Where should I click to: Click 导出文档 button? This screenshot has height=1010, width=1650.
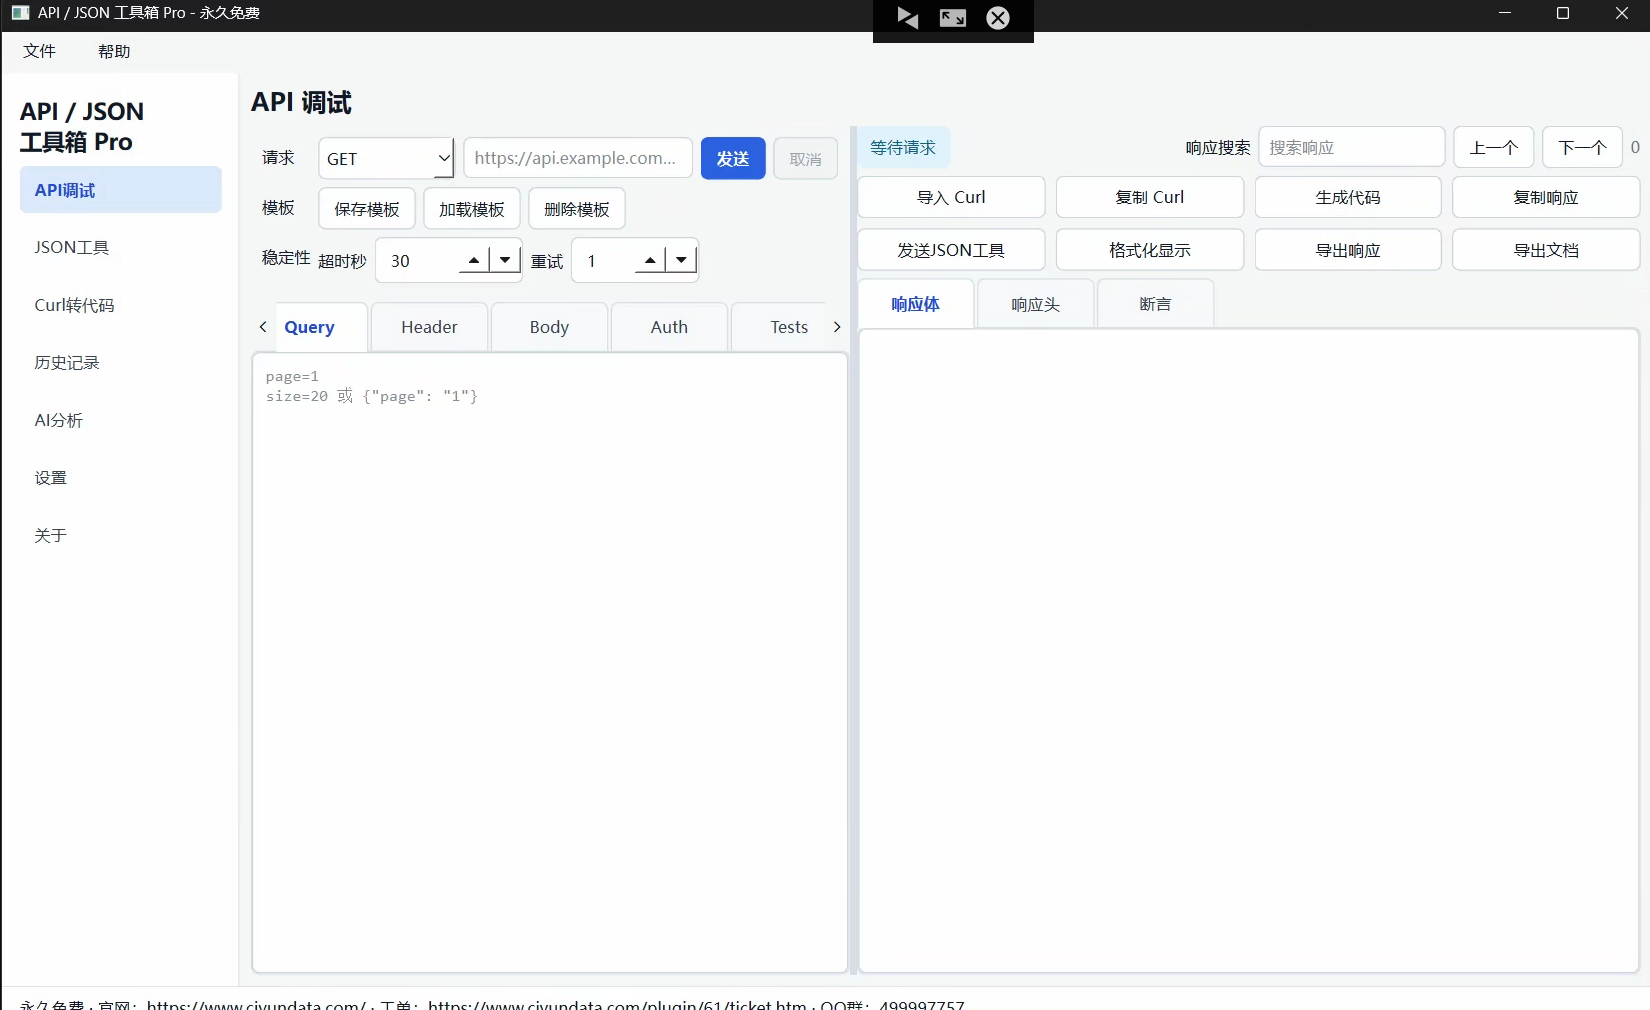(1546, 250)
